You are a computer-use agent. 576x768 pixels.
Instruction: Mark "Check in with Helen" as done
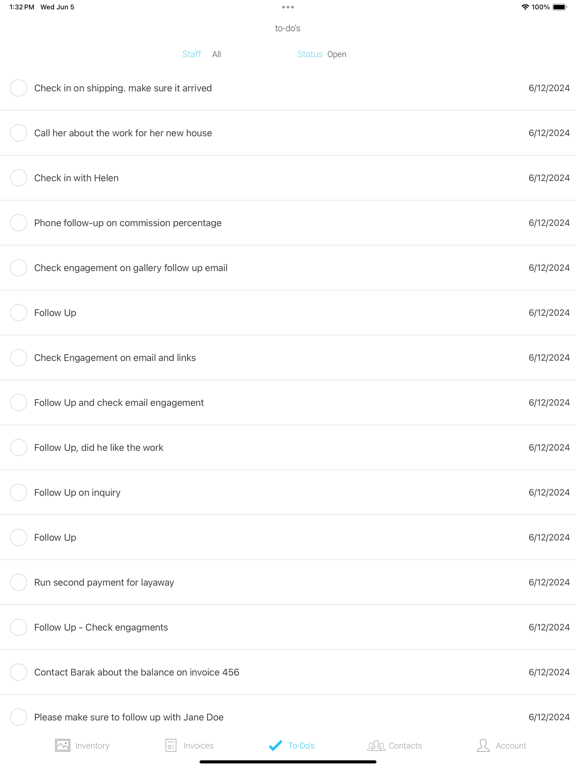[x=19, y=178]
